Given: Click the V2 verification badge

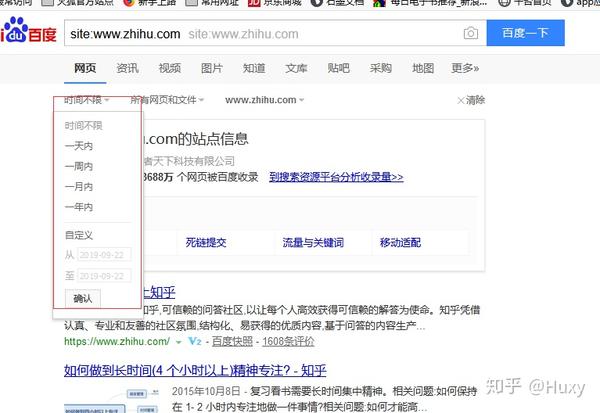Looking at the screenshot, I should click(195, 341).
